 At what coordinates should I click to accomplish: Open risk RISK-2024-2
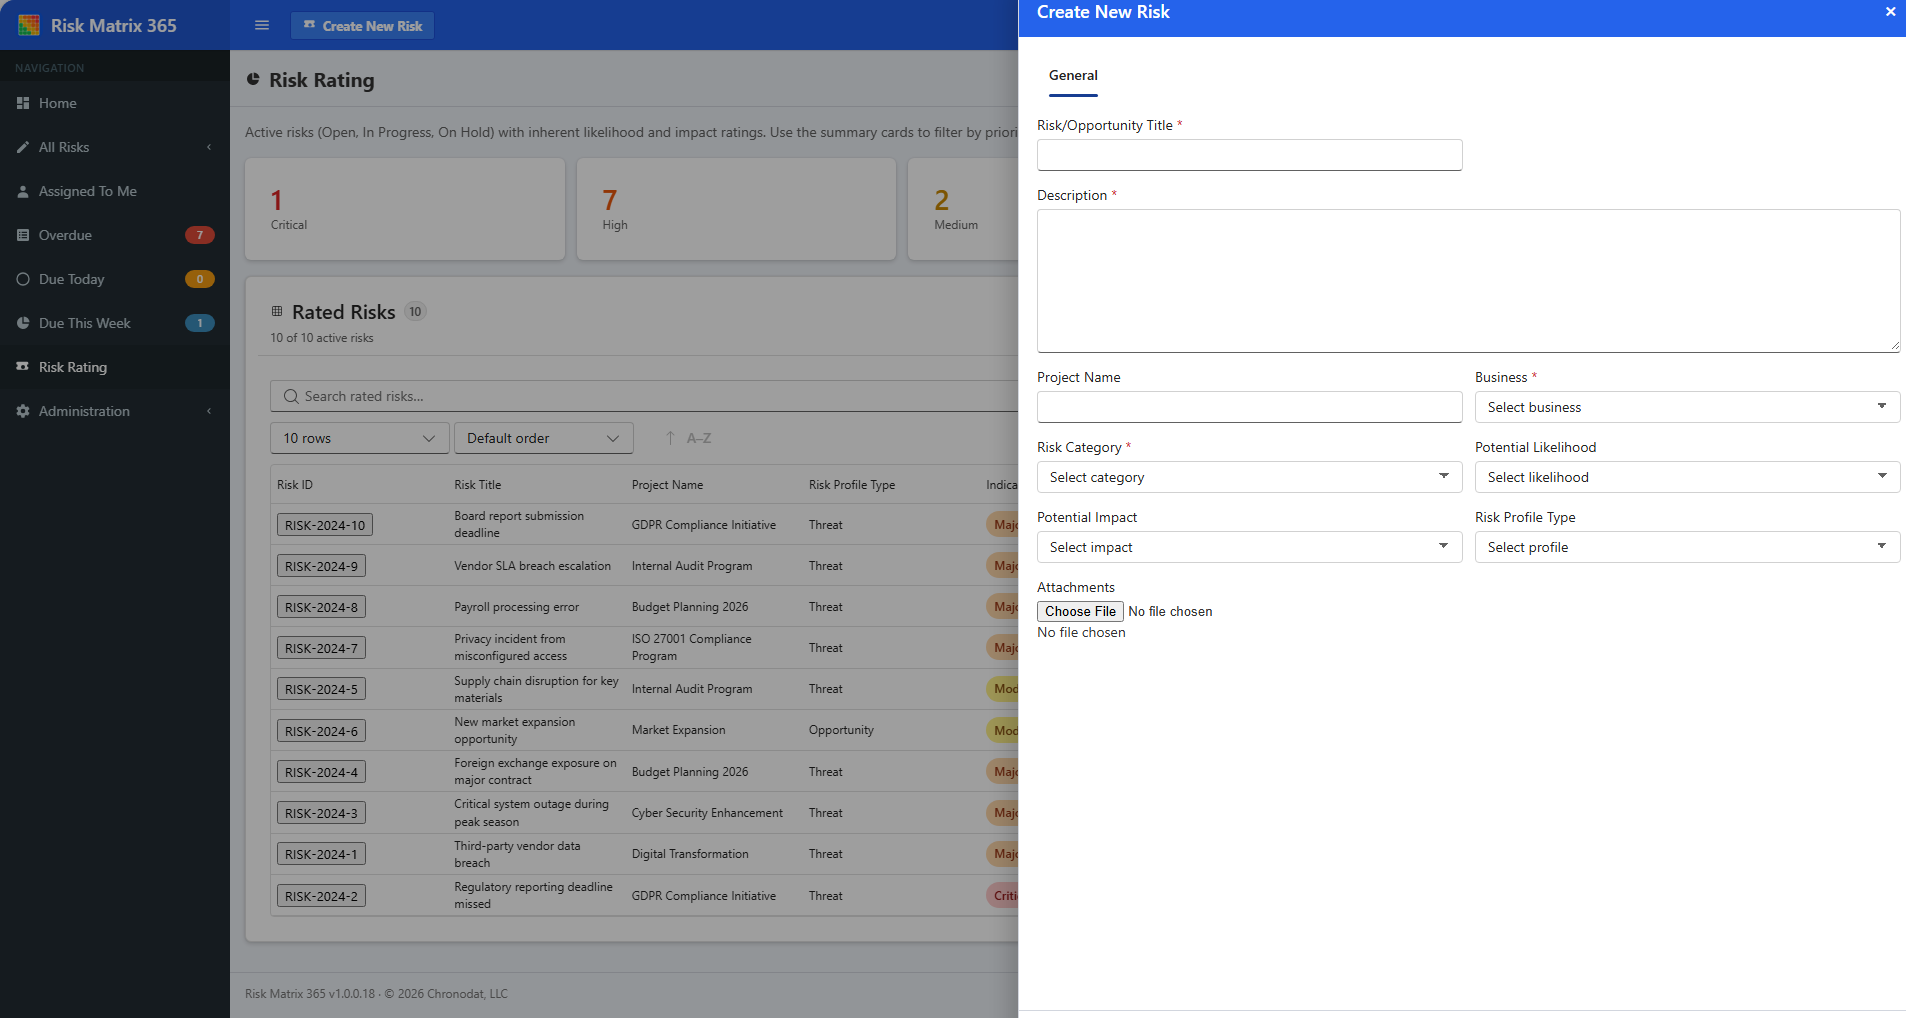pyautogui.click(x=321, y=896)
